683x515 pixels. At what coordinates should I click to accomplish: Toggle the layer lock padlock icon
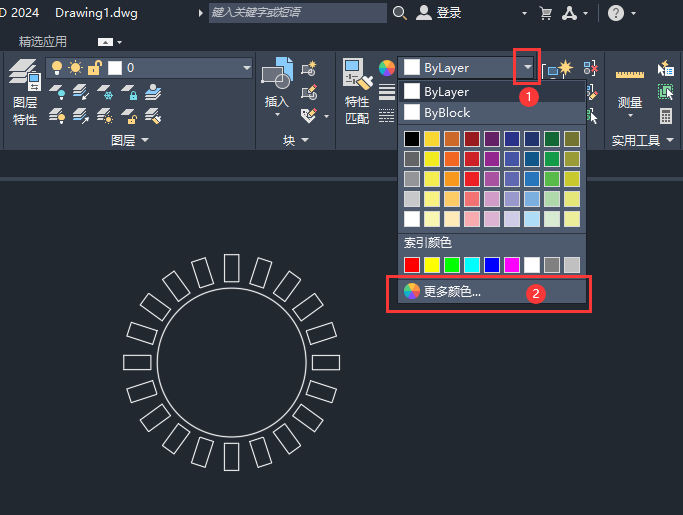94,68
